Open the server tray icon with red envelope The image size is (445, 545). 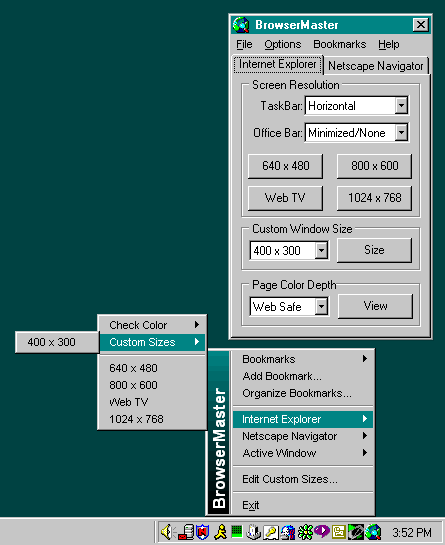click(186, 532)
